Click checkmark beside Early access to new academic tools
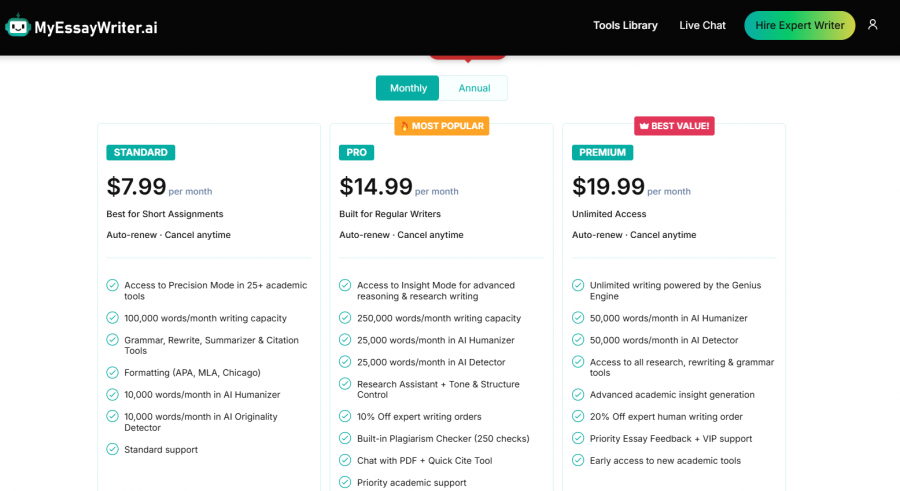Viewport: 900px width, 491px height. (x=578, y=461)
